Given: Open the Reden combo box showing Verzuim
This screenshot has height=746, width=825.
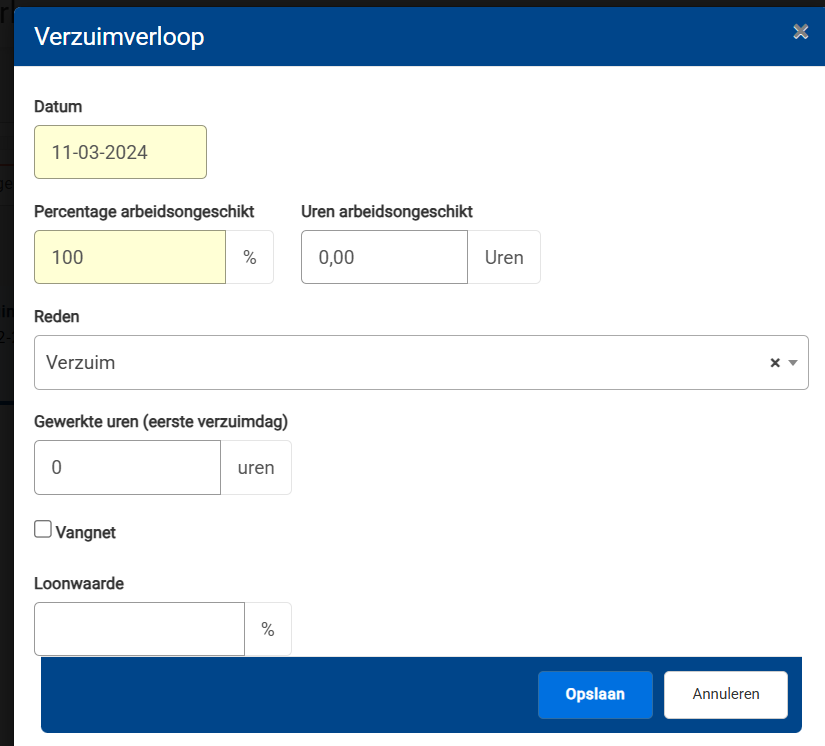Looking at the screenshot, I should (400, 362).
